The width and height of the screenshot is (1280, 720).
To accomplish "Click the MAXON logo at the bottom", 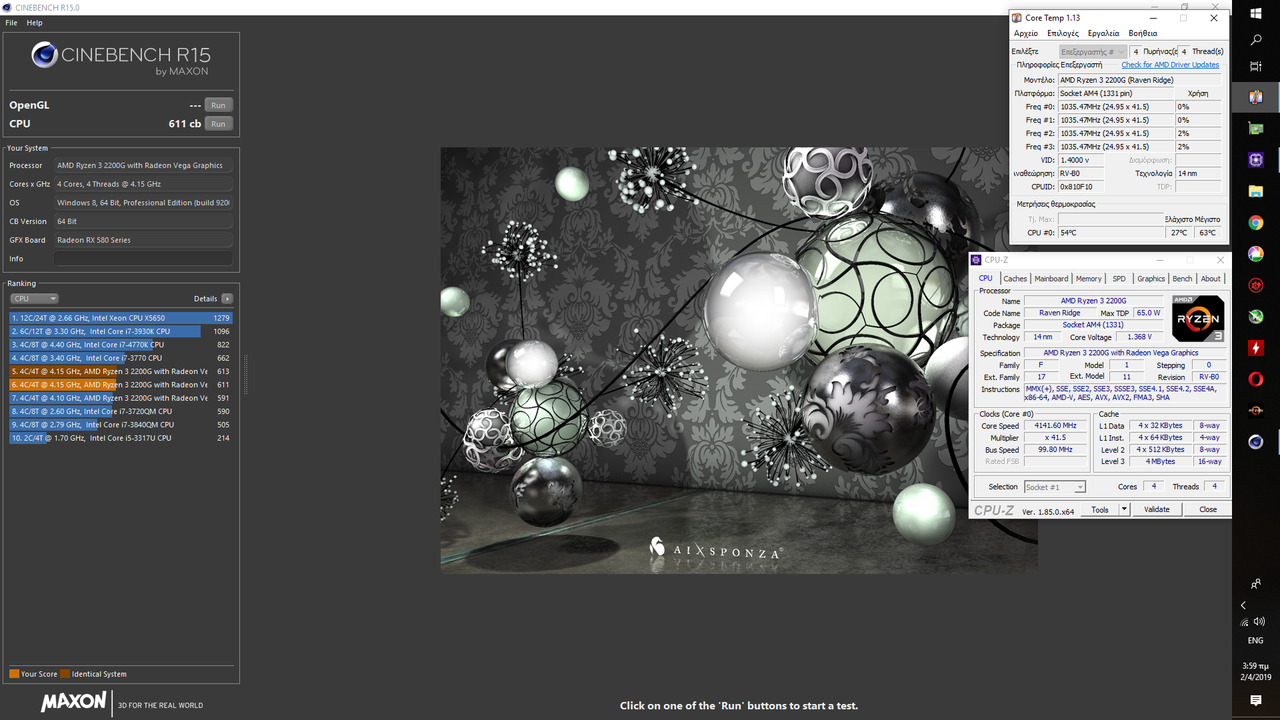I will coord(73,702).
